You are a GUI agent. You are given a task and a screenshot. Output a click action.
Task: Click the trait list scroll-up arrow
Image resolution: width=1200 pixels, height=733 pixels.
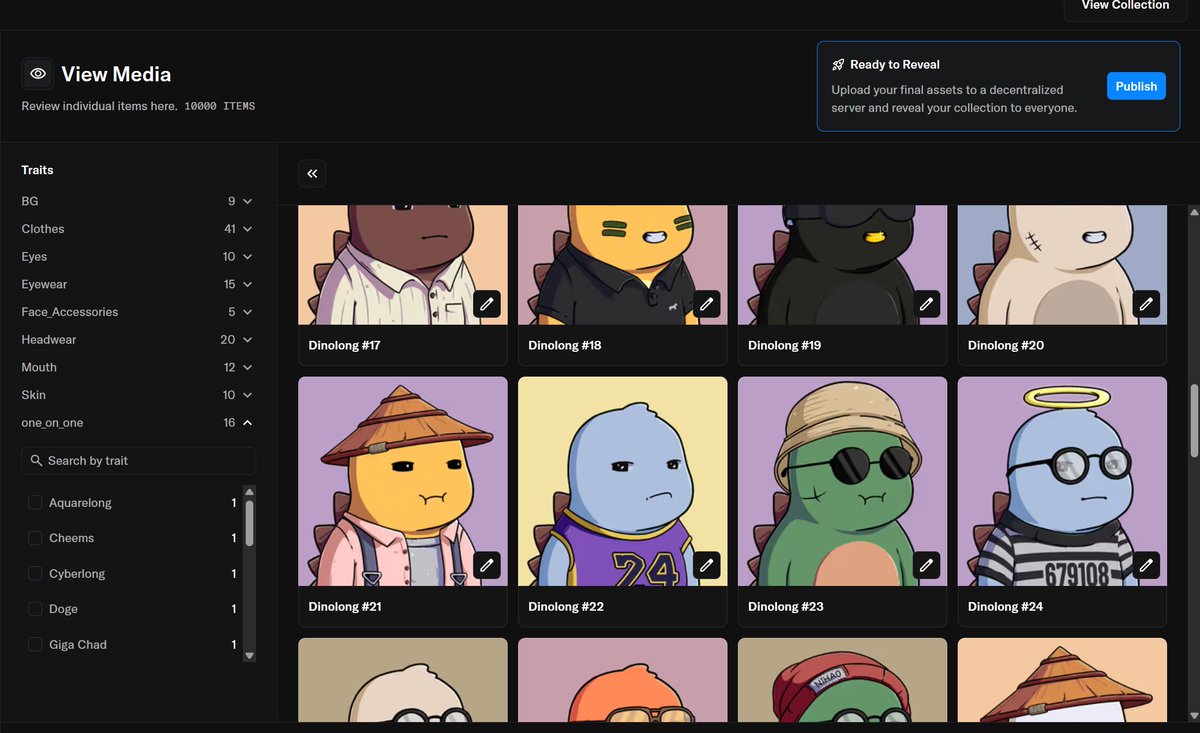coord(250,491)
